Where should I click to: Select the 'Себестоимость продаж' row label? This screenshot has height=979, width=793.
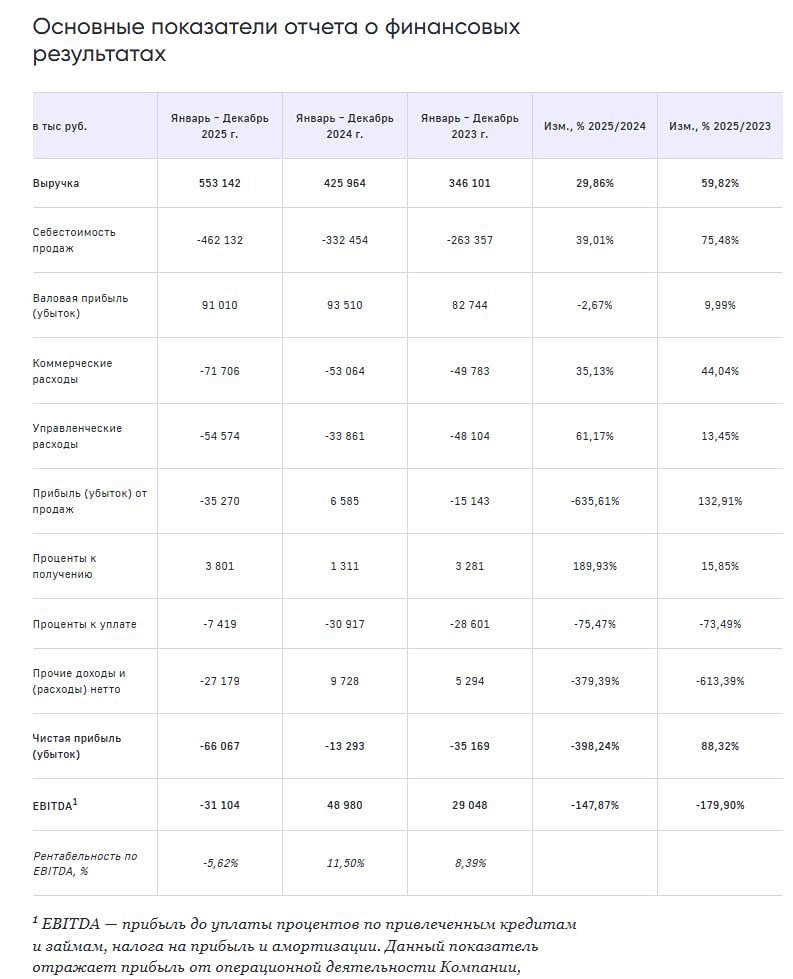point(74,240)
